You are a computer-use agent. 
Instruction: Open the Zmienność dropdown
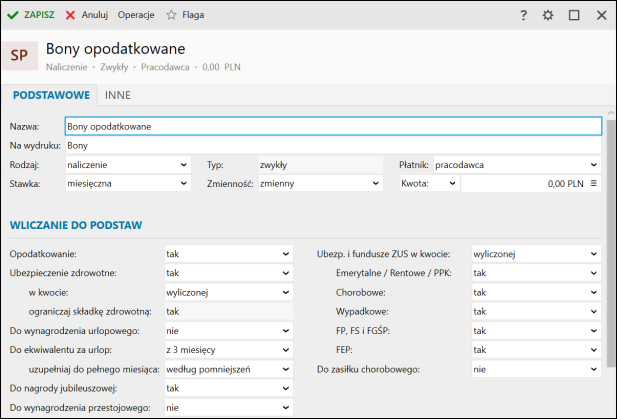pos(319,184)
